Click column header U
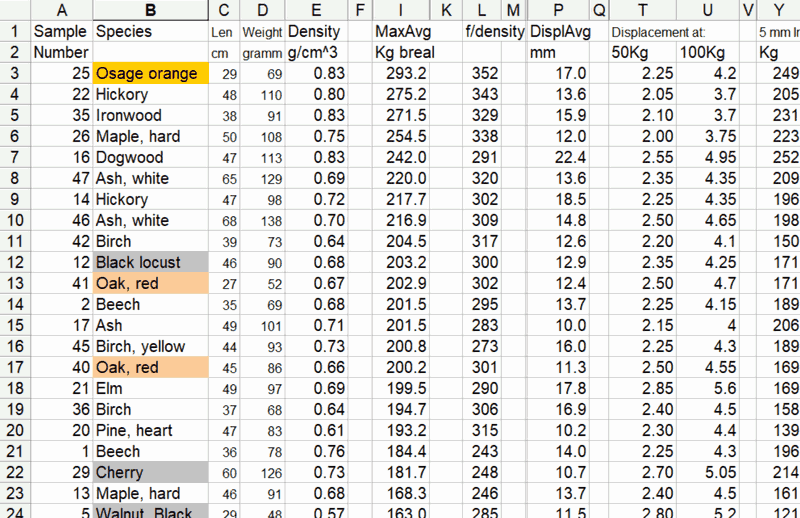 pyautogui.click(x=708, y=10)
